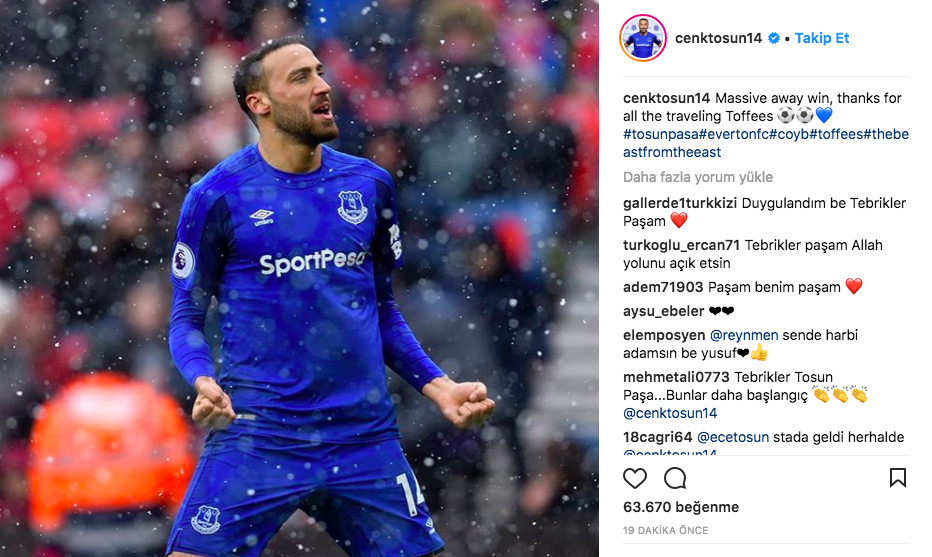This screenshot has height=557, width=932.
Task: Open the cenktosun14 profile picture
Action: pyautogui.click(x=643, y=38)
